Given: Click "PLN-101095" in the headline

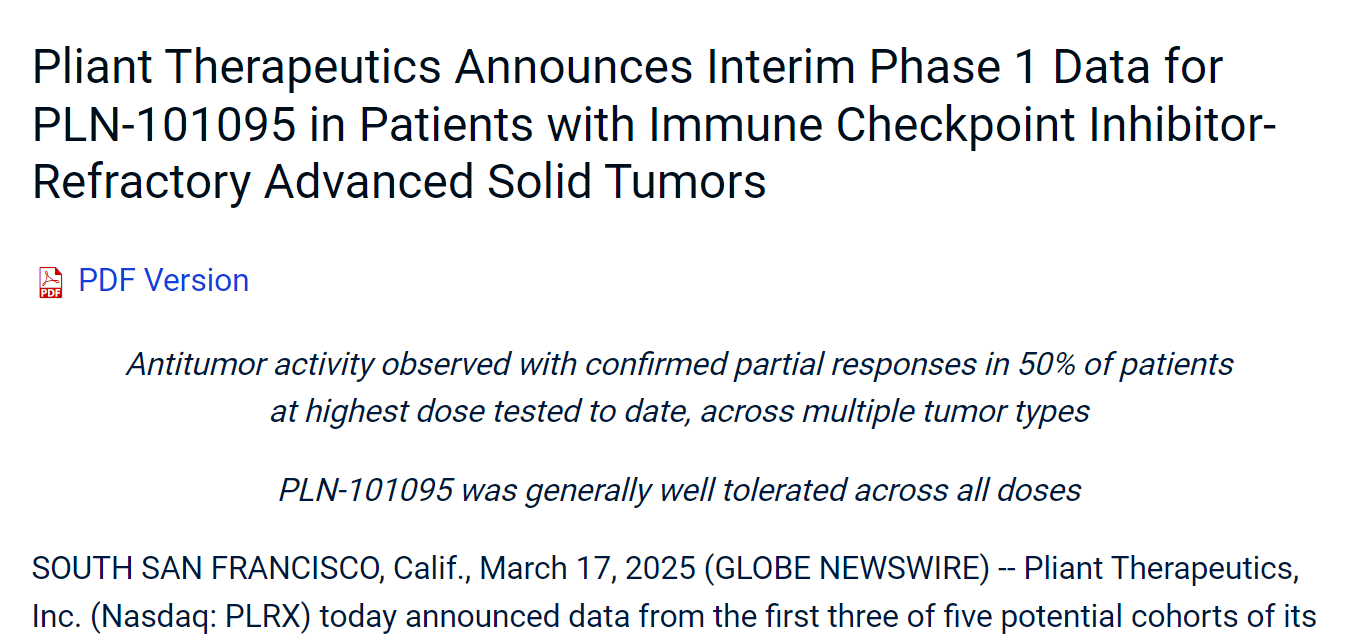Looking at the screenshot, I should point(164,125).
